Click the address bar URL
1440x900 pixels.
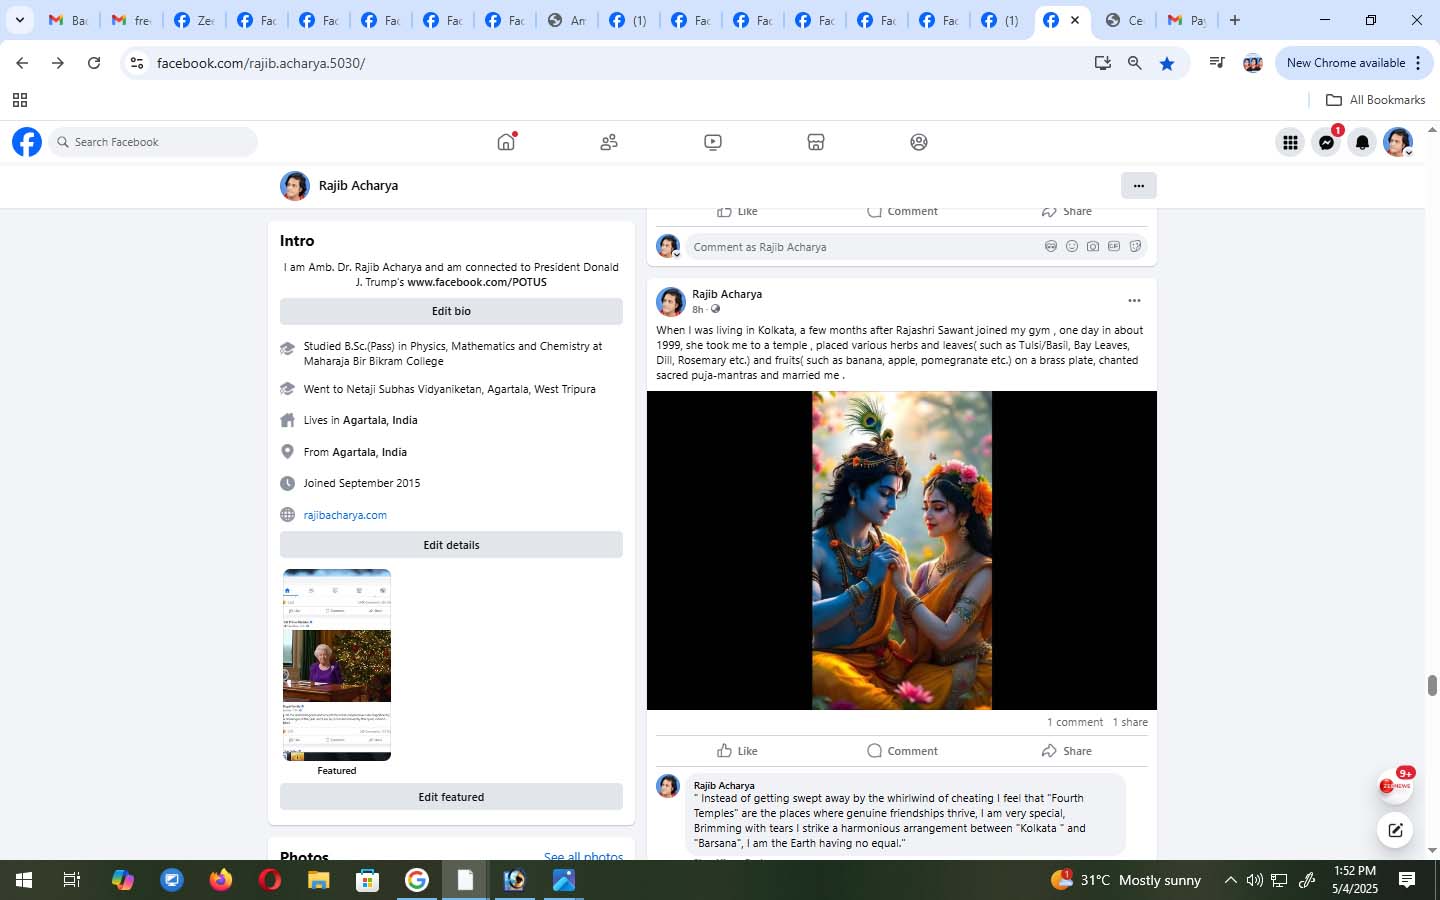[260, 63]
